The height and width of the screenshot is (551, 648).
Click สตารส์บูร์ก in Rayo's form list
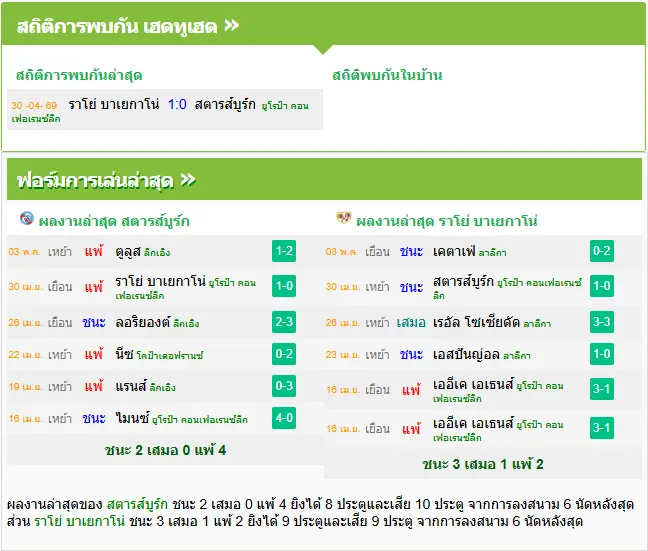pos(463,281)
